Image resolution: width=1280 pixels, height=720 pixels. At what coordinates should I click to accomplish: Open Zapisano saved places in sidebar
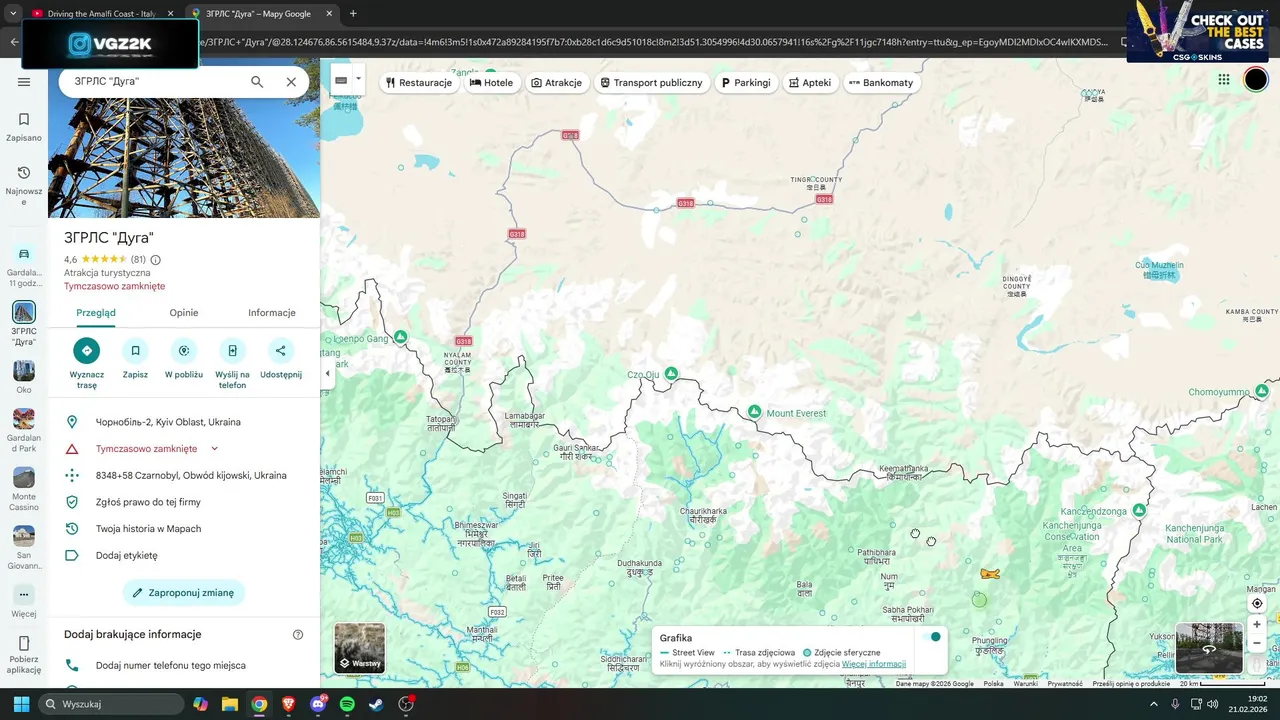24,127
